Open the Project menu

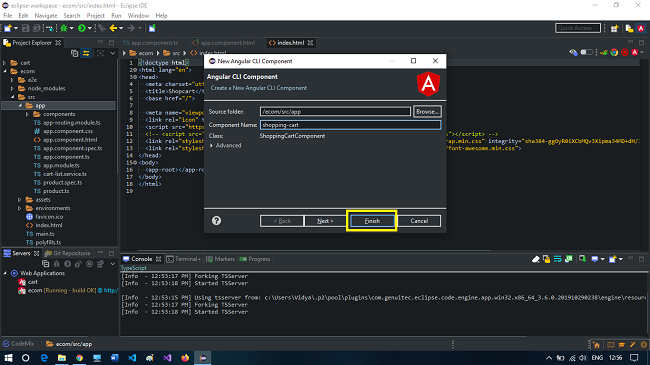click(95, 16)
